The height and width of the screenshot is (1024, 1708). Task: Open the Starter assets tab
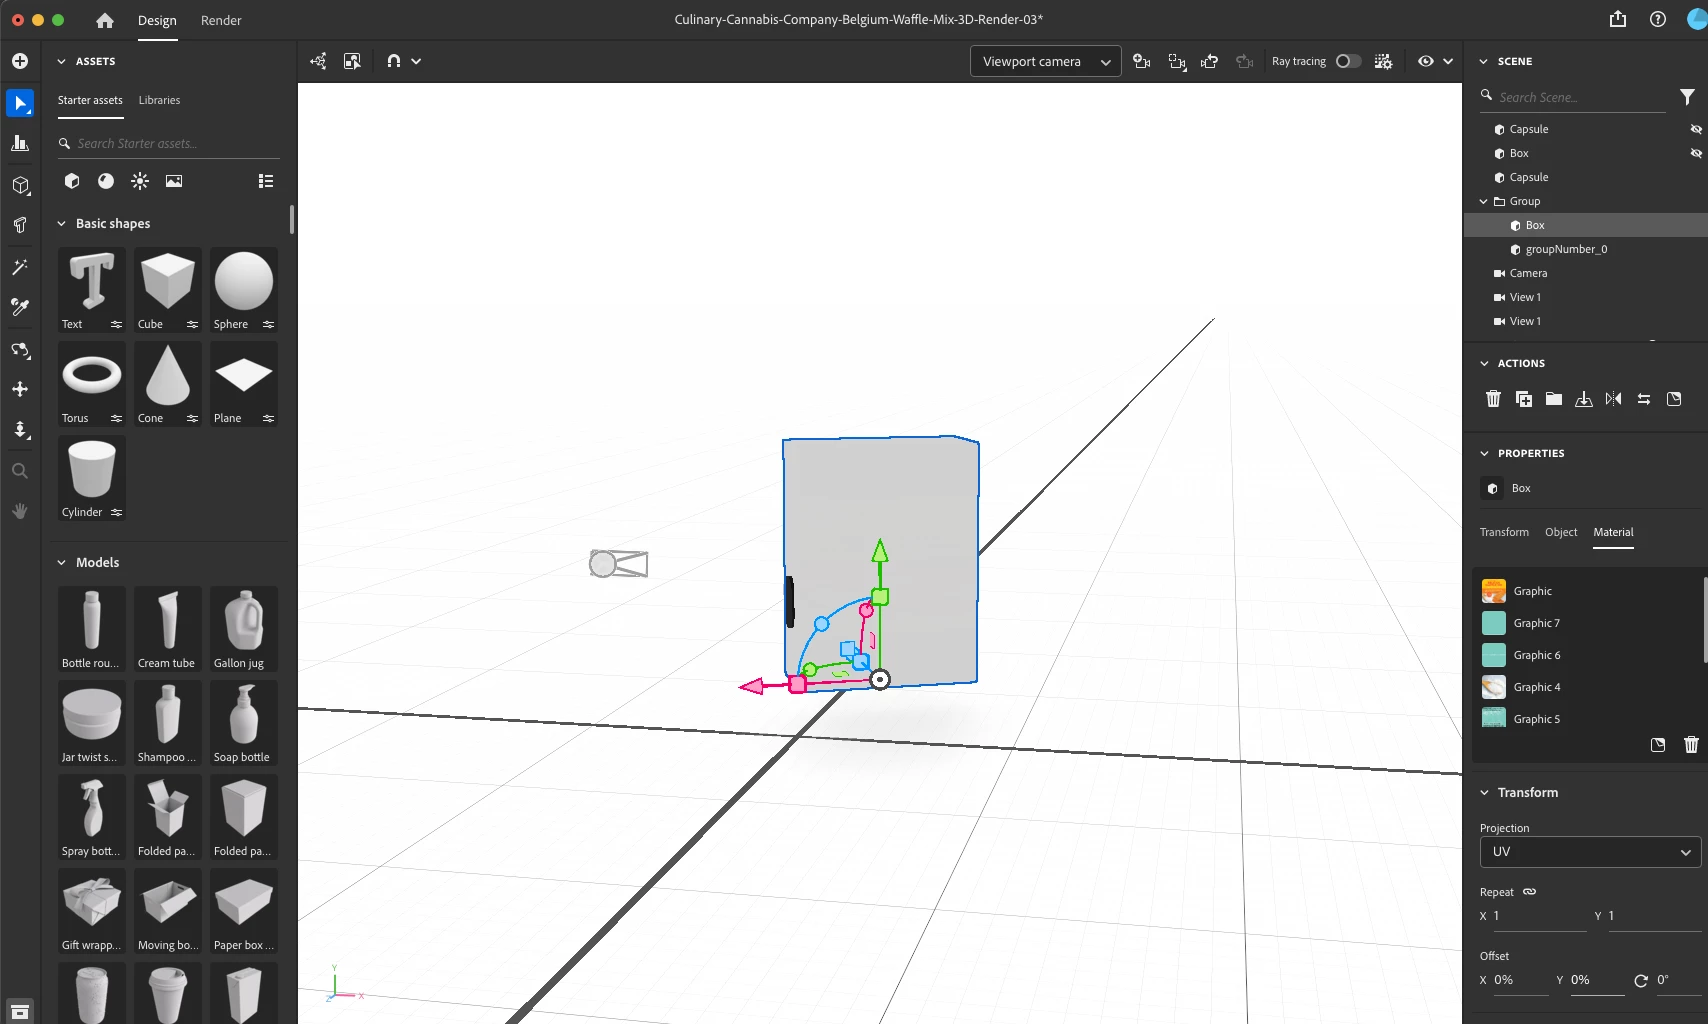click(x=90, y=100)
